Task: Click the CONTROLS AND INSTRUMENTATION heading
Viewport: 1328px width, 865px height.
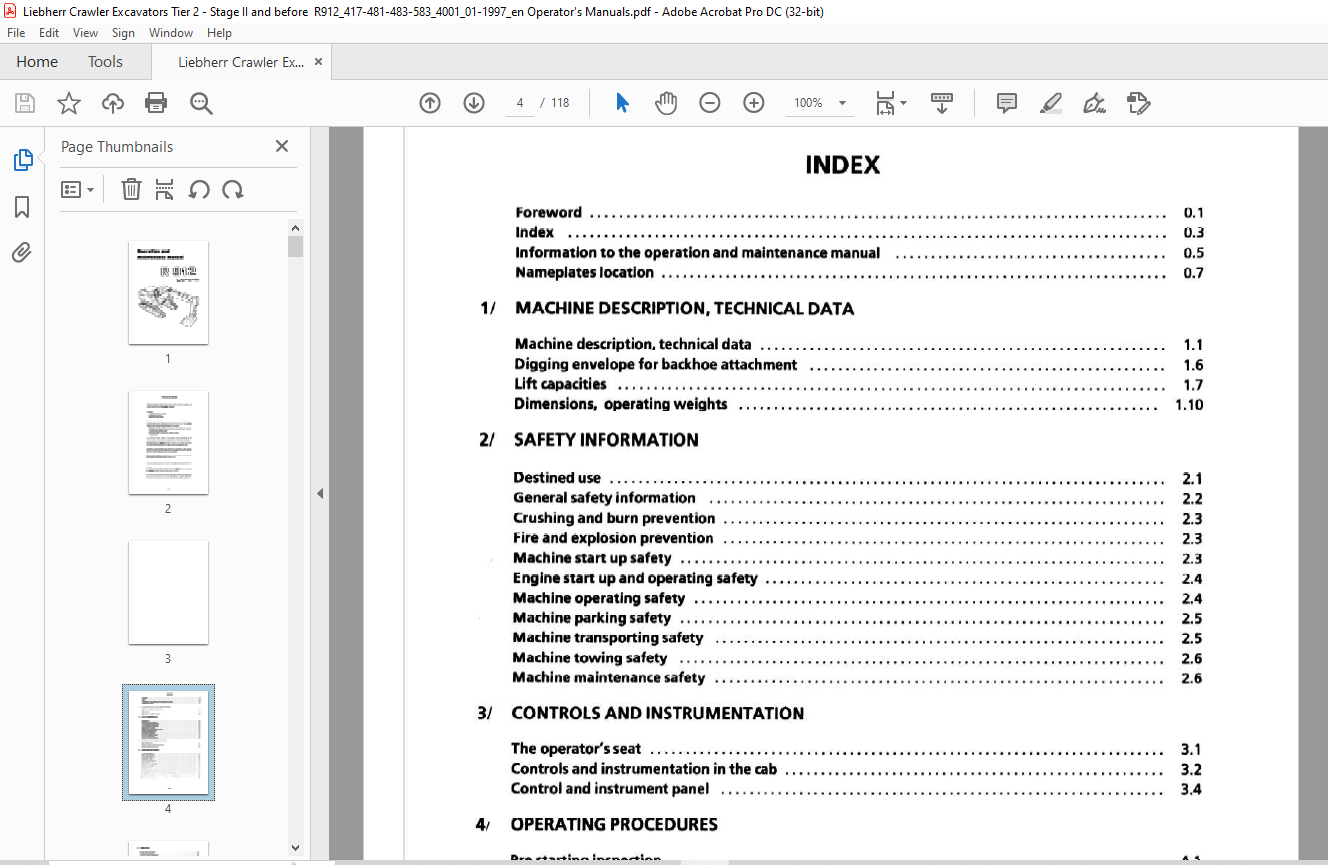Action: click(x=658, y=713)
